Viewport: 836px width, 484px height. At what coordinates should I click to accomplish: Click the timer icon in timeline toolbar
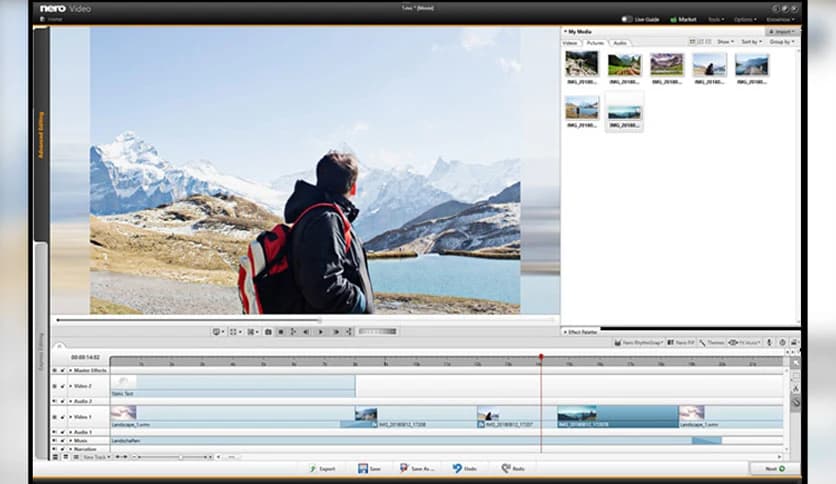pos(782,342)
